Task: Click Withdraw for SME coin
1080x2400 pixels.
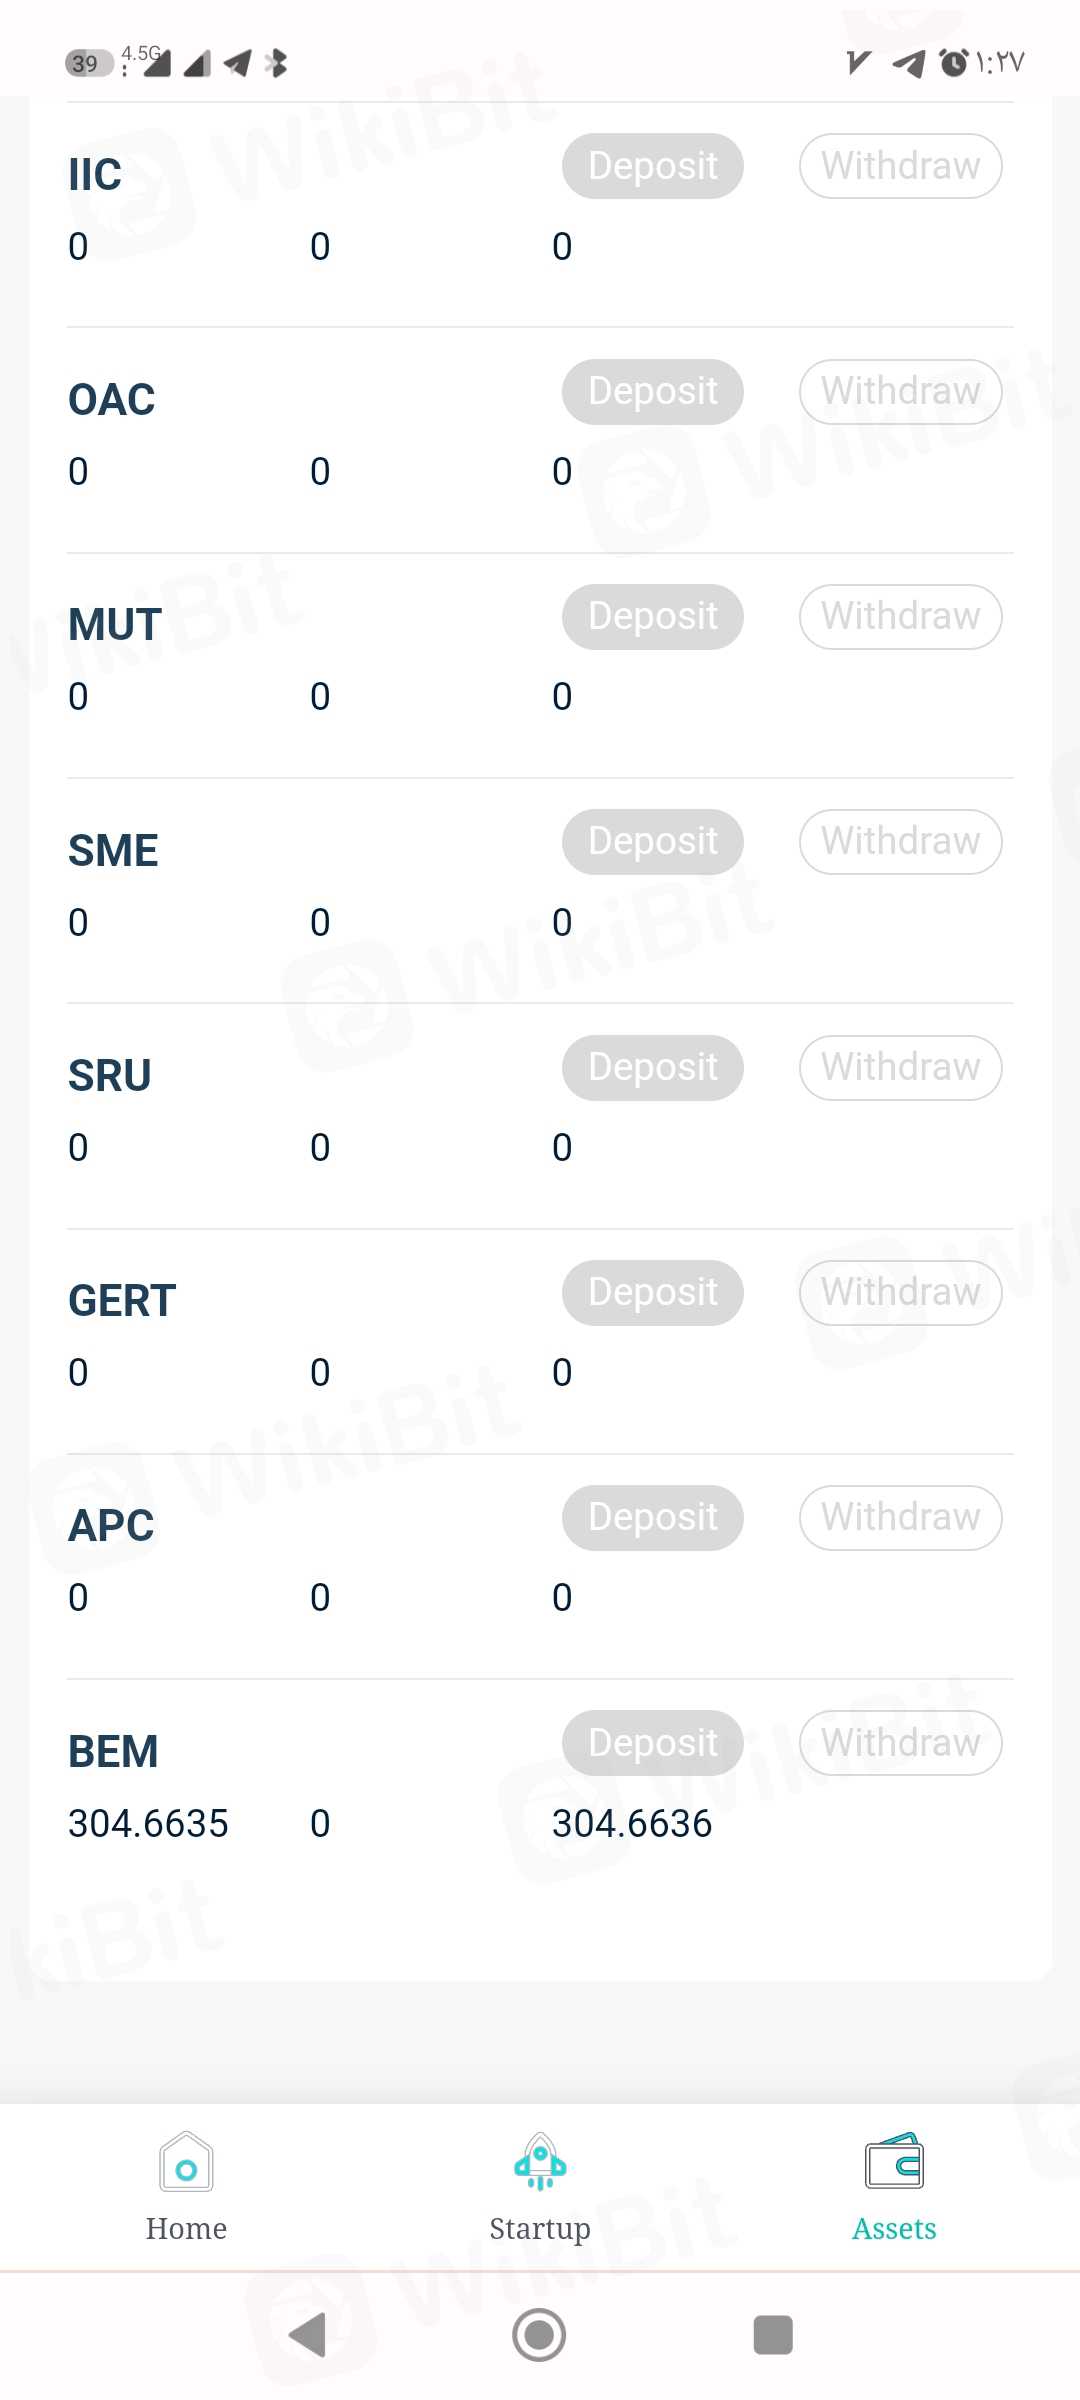Action: tap(900, 841)
